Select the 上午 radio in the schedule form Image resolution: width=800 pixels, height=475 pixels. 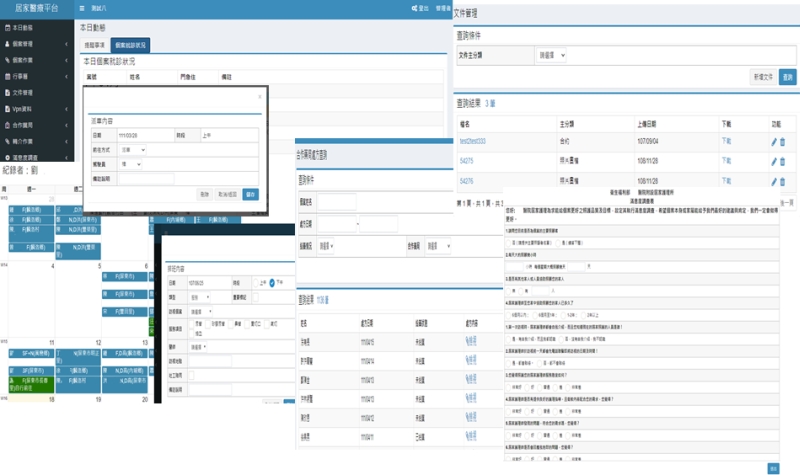pyautogui.click(x=256, y=283)
